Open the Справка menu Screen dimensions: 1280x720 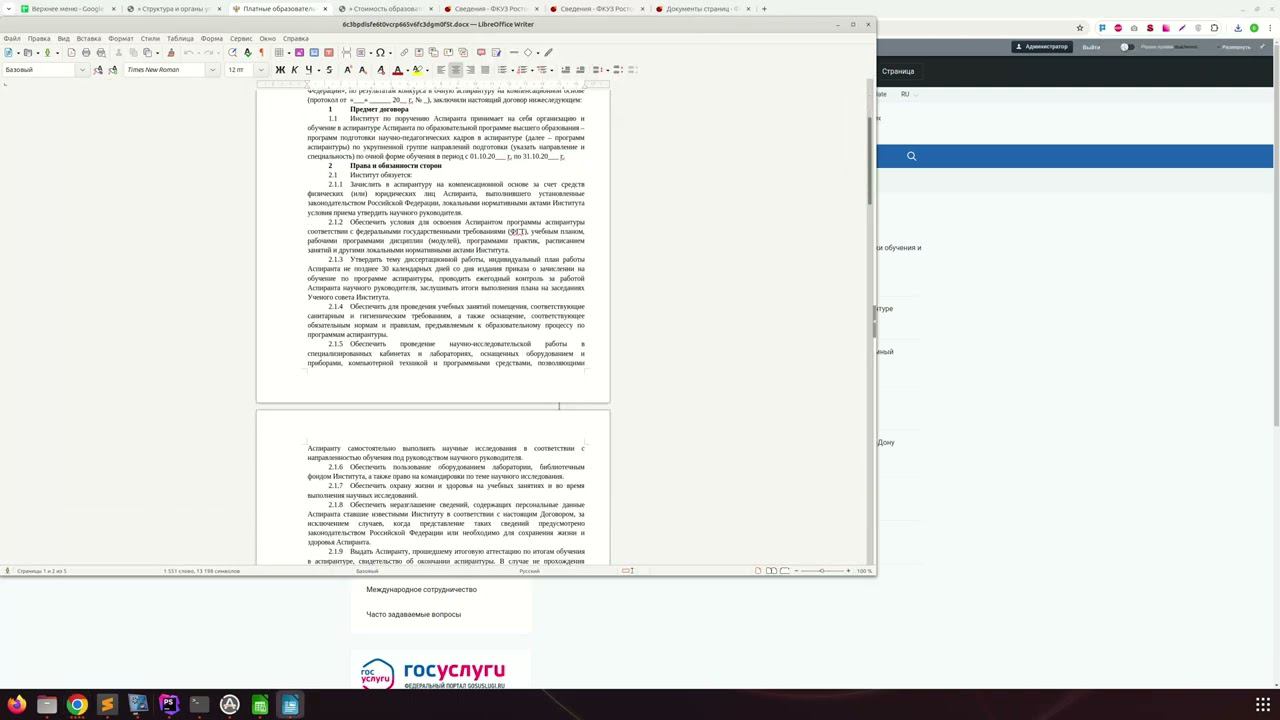coord(296,39)
